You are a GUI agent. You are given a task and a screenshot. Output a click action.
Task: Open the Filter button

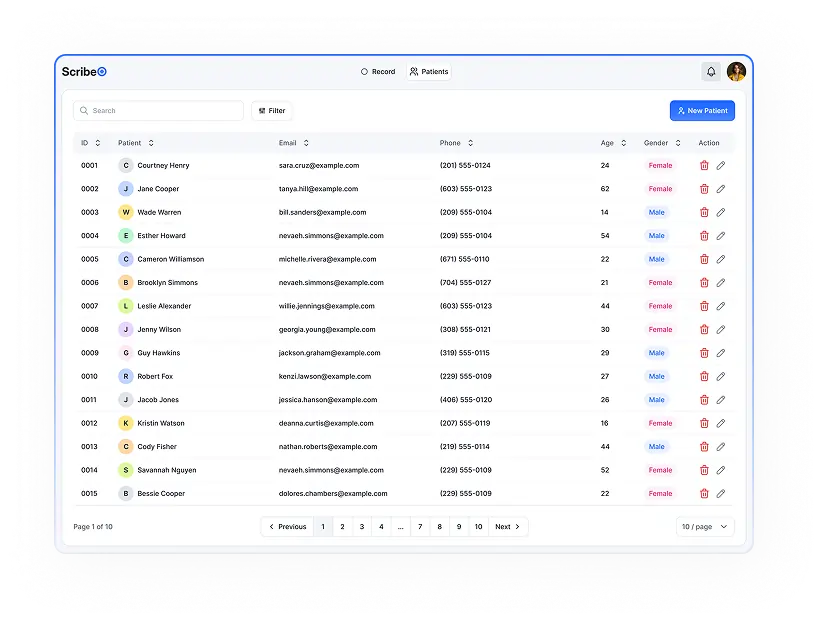tap(272, 111)
